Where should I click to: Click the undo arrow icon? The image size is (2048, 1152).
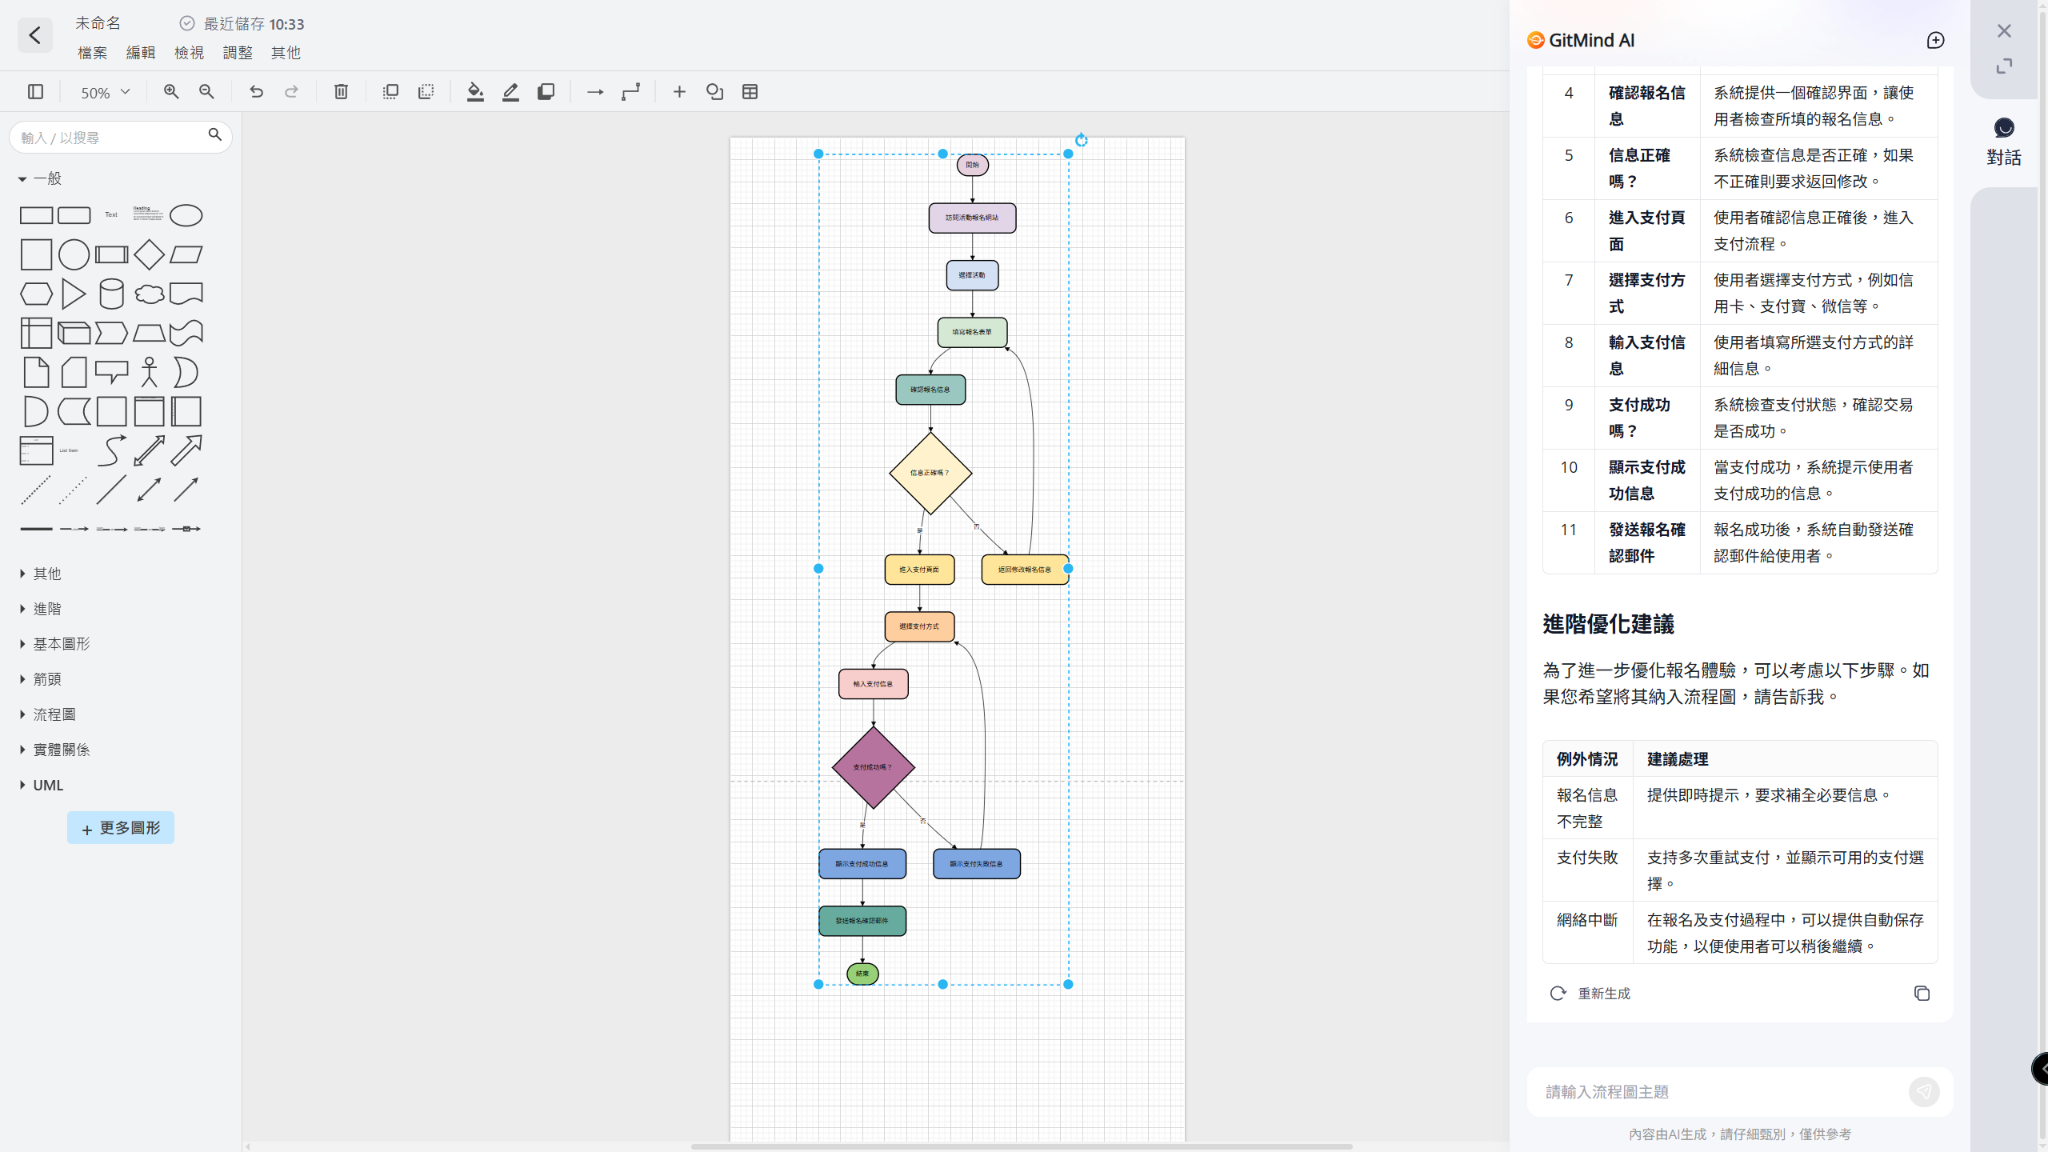coord(256,92)
